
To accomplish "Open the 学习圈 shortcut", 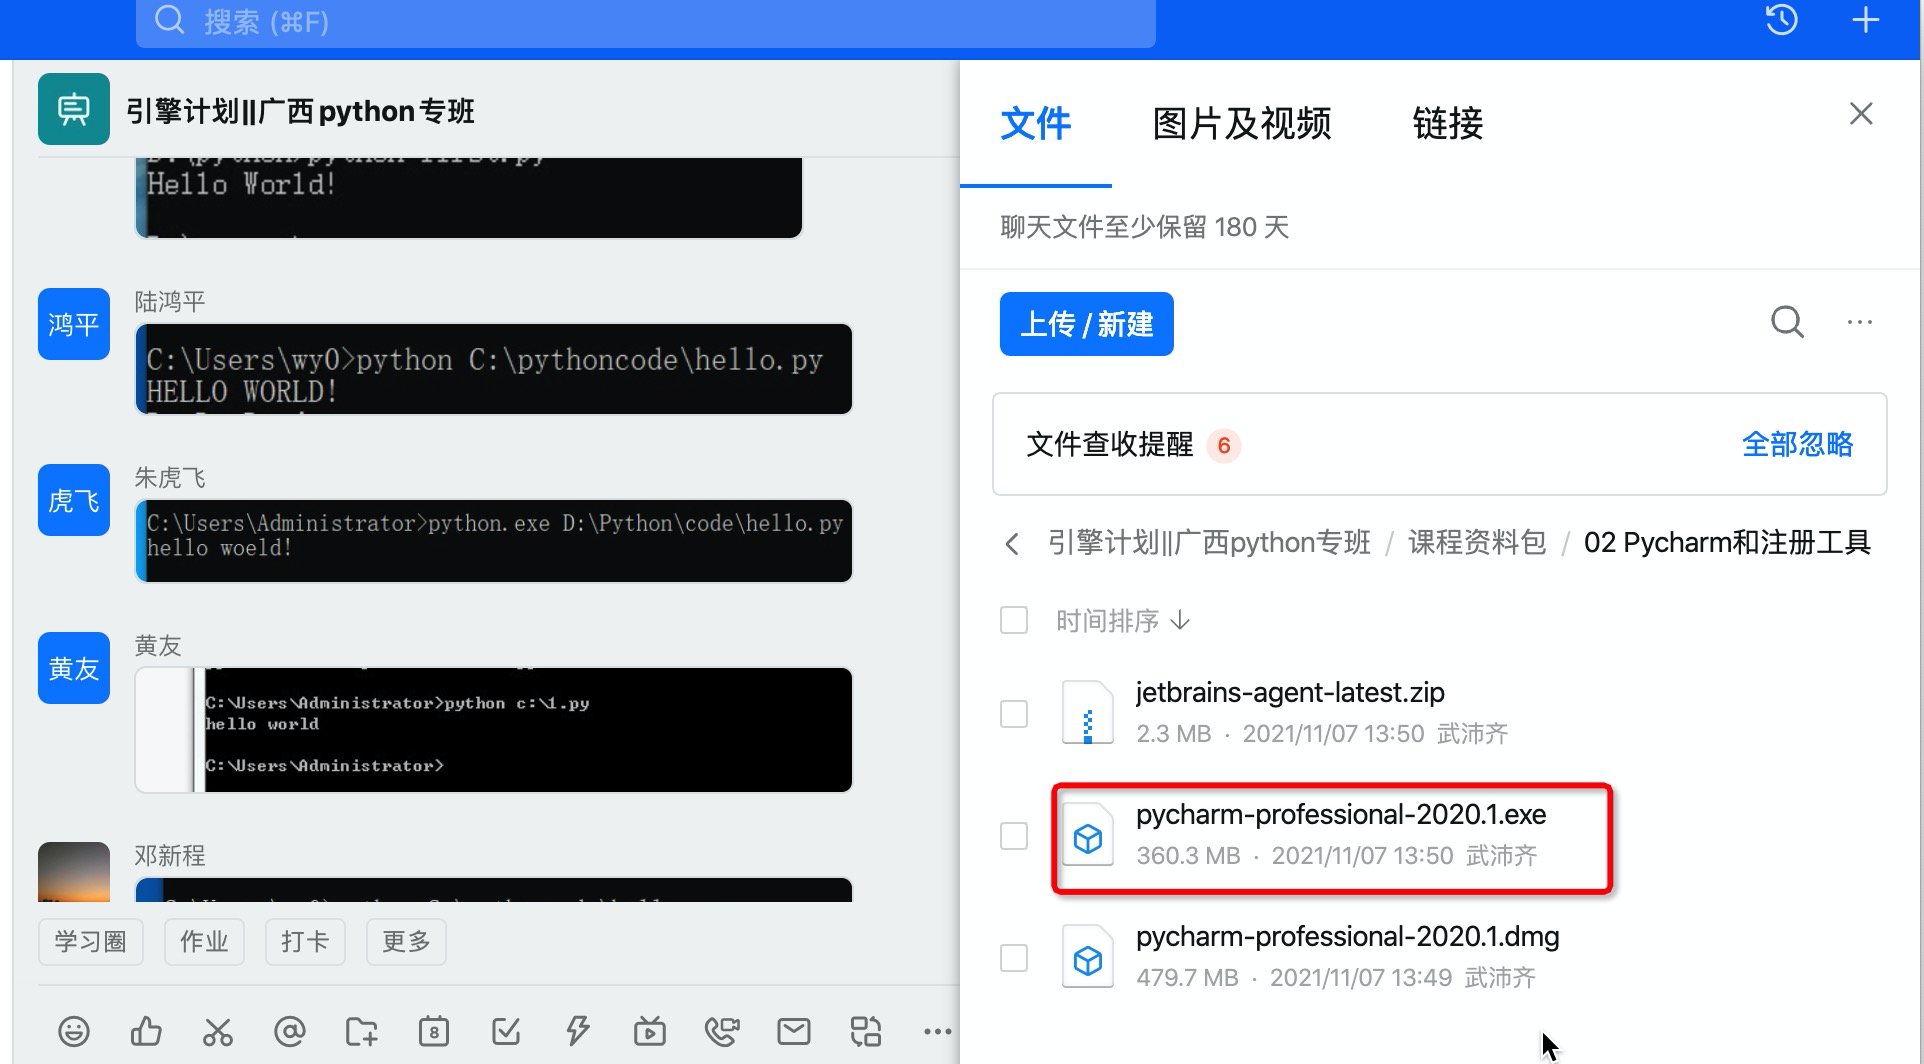I will coord(90,941).
